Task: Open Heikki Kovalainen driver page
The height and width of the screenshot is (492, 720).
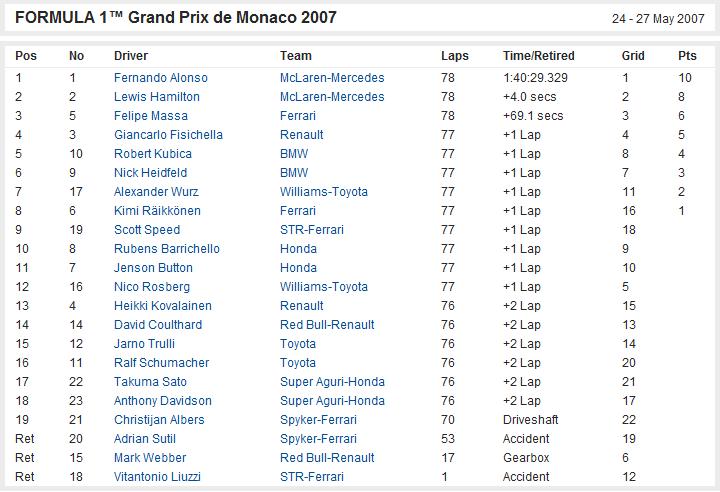Action: coord(163,306)
